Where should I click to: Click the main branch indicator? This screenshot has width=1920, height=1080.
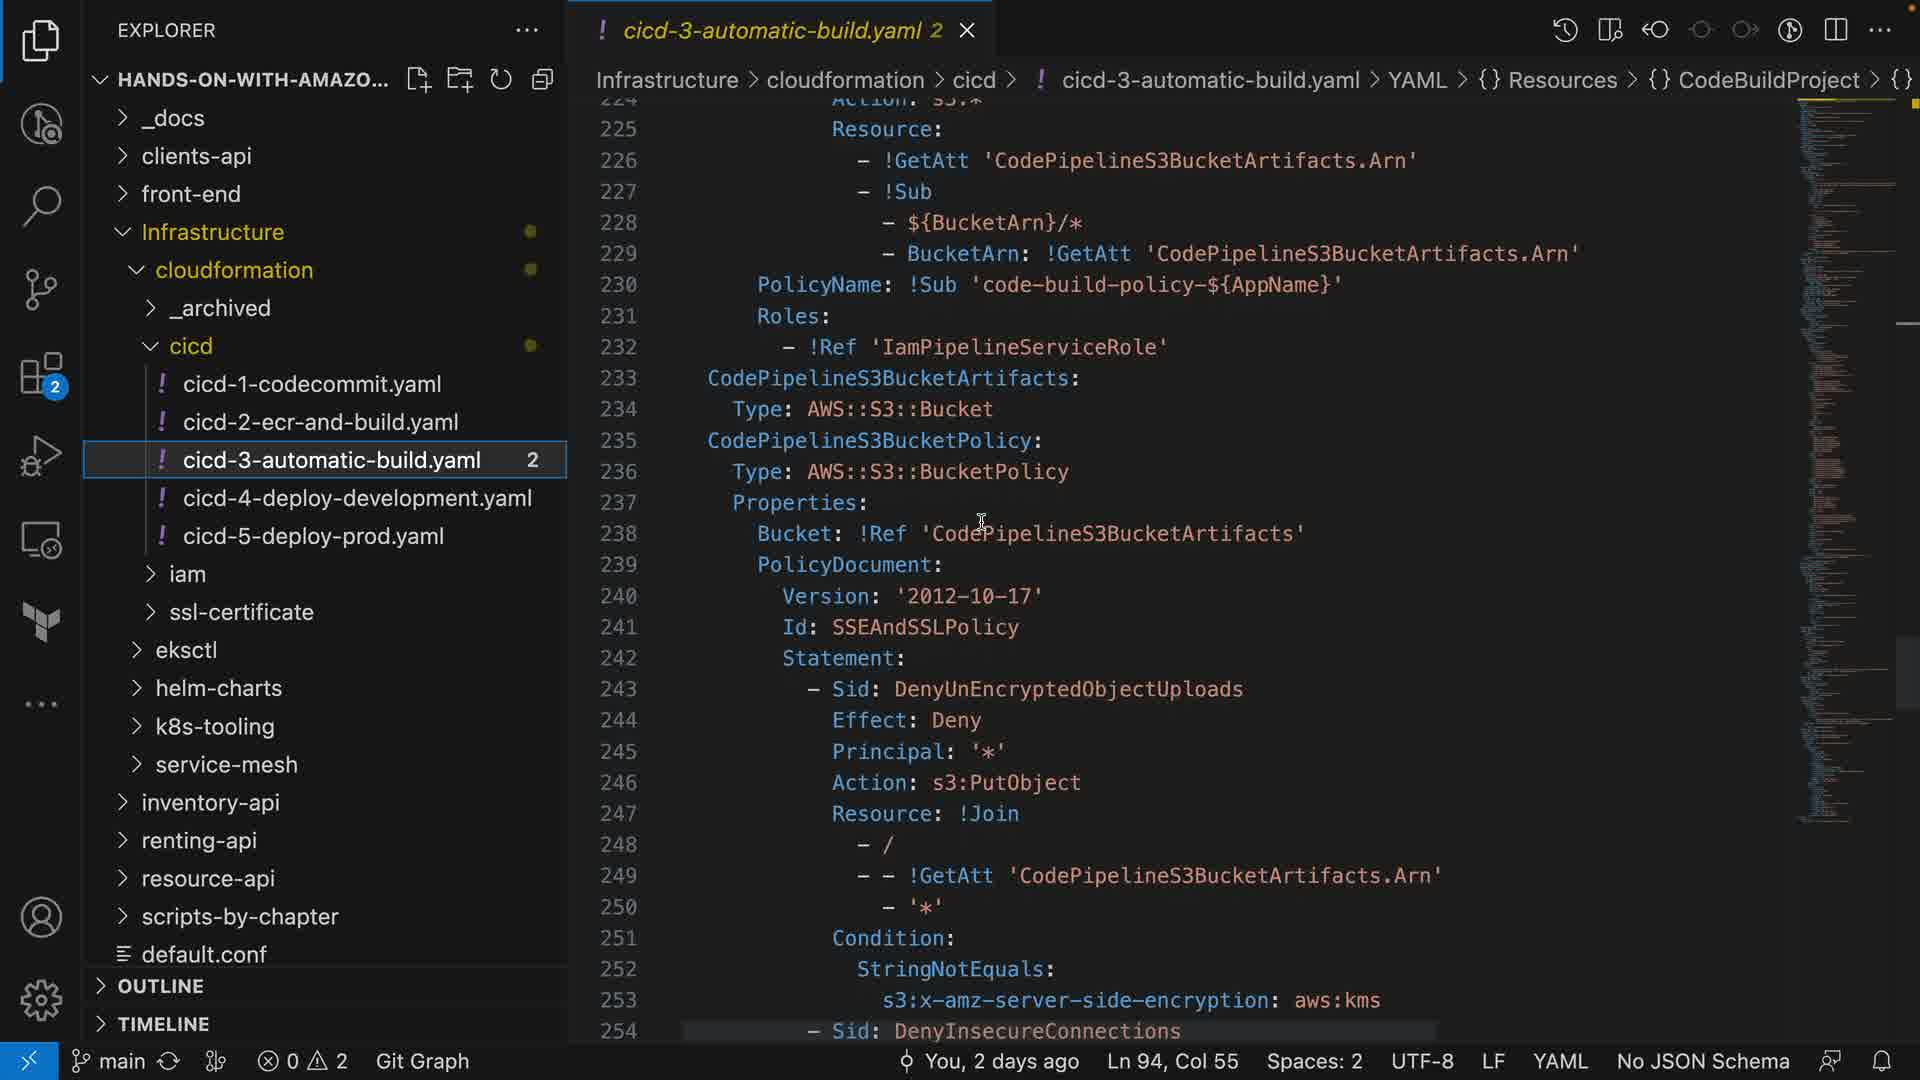[110, 1061]
